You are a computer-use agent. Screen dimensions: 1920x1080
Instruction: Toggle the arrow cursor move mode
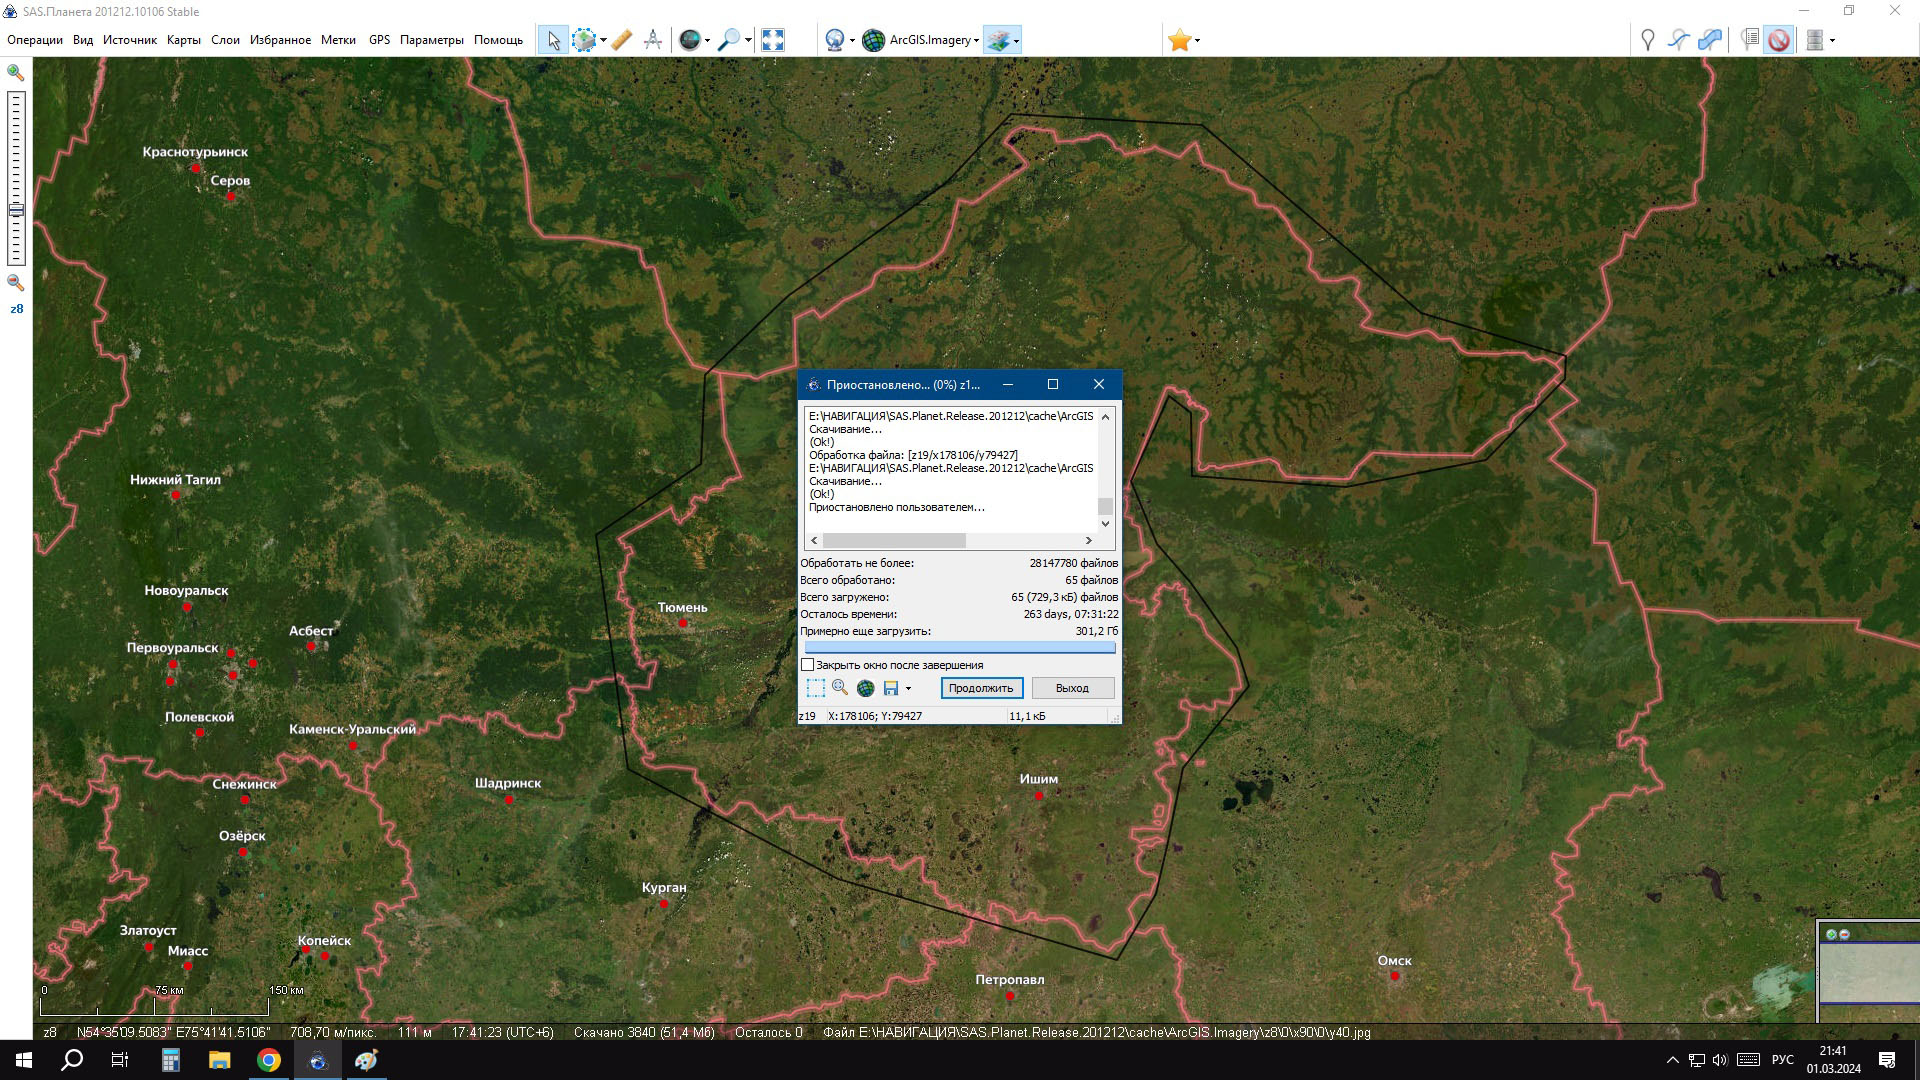[553, 40]
